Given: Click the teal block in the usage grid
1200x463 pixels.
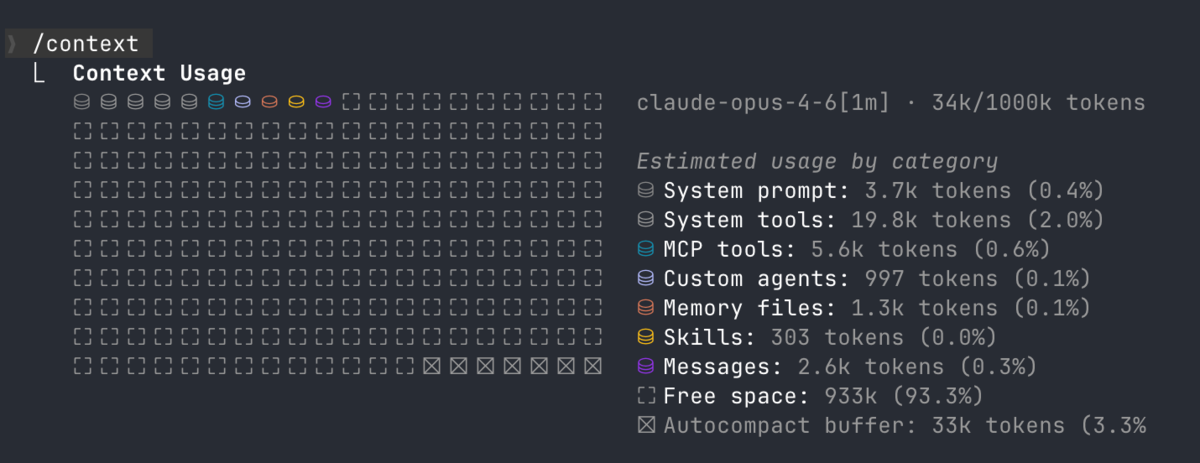Looking at the screenshot, I should 215,102.
